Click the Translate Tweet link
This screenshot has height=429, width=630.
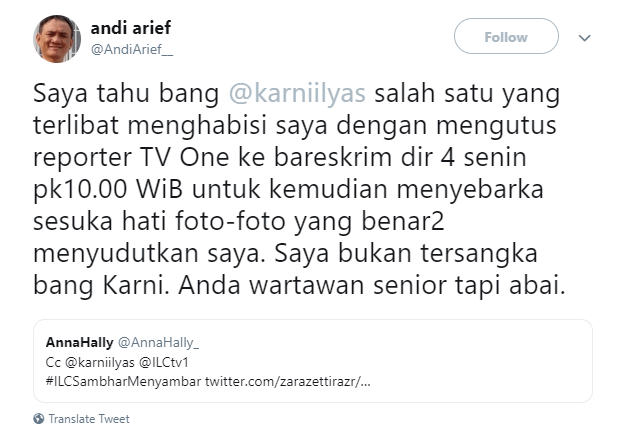(89, 419)
